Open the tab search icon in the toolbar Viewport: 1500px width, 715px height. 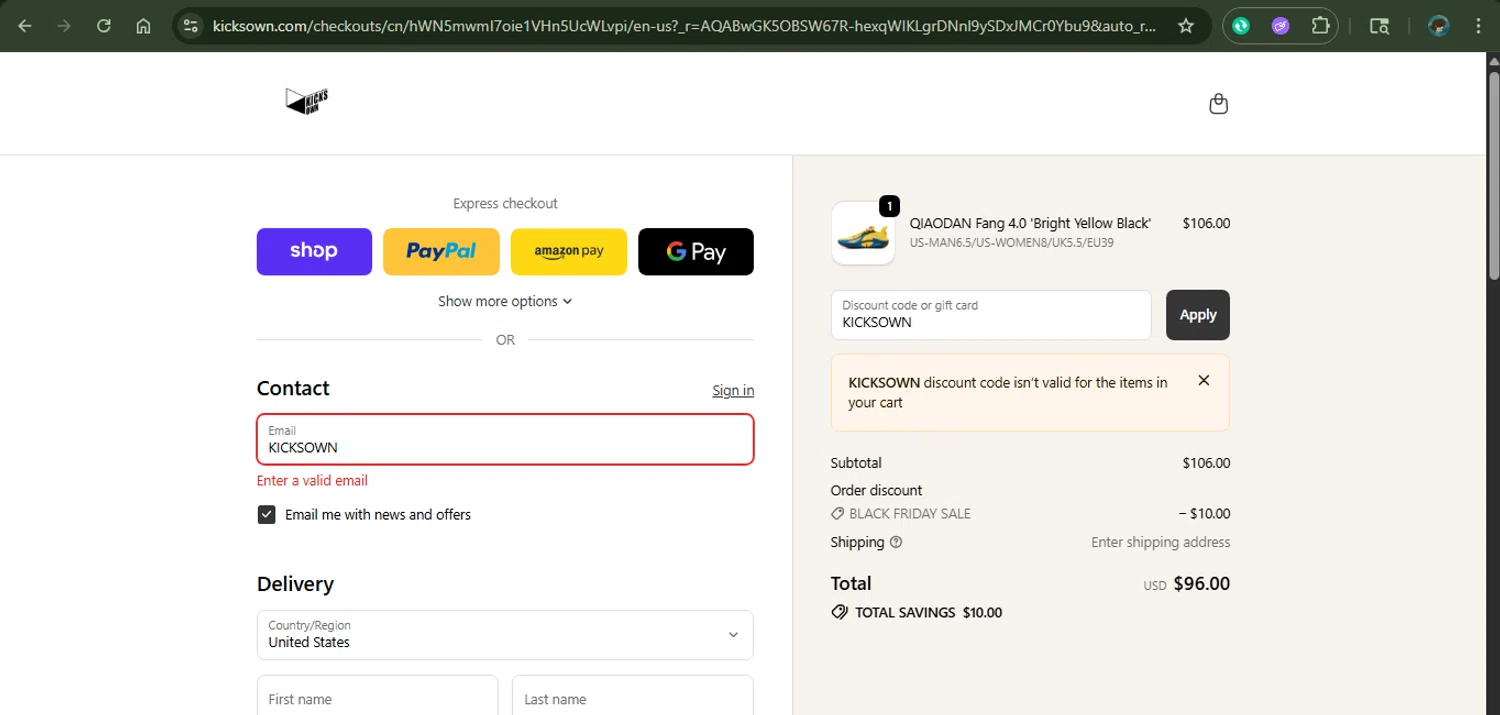(1379, 26)
